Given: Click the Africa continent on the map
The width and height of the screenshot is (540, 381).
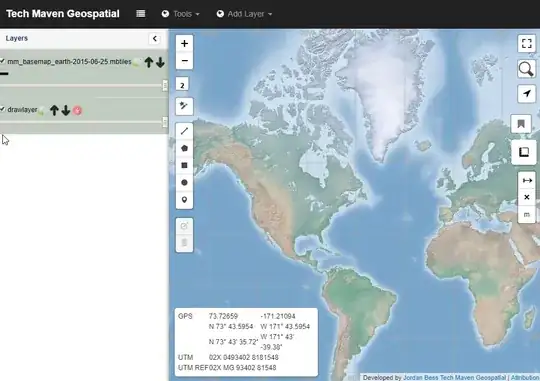Looking at the screenshot, I should [482, 276].
